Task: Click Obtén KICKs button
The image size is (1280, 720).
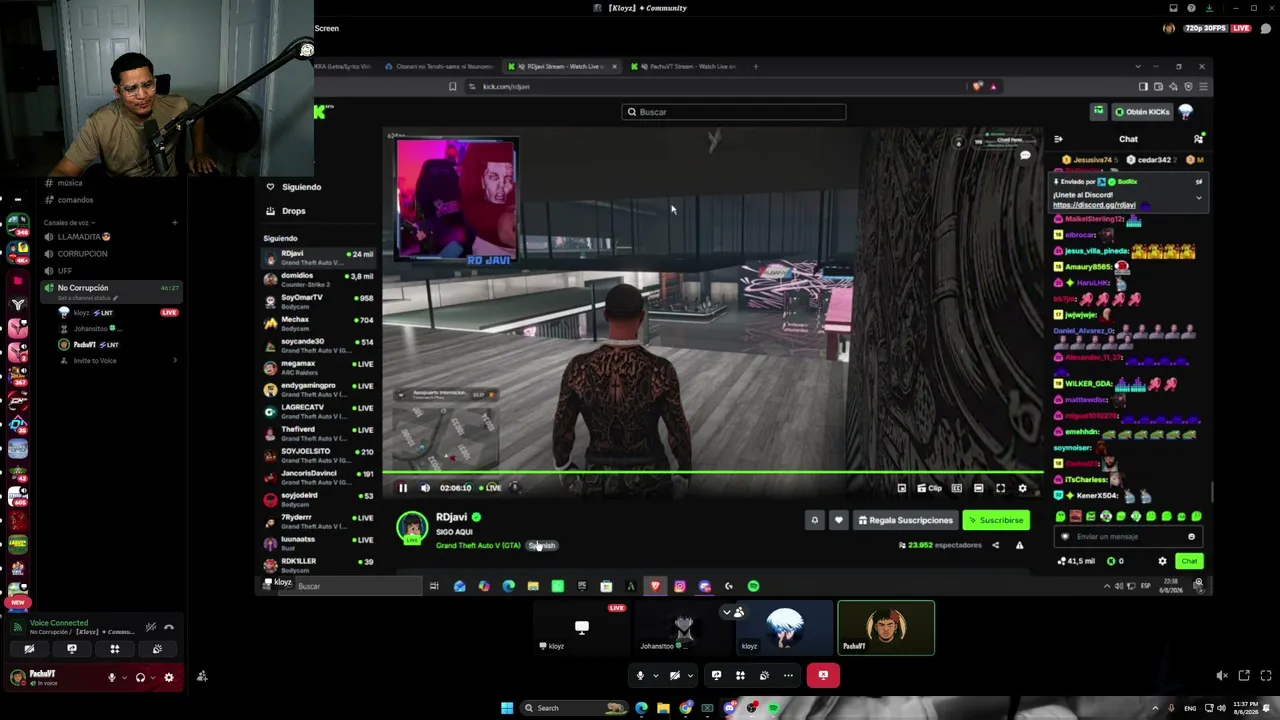Action: [x=1142, y=112]
